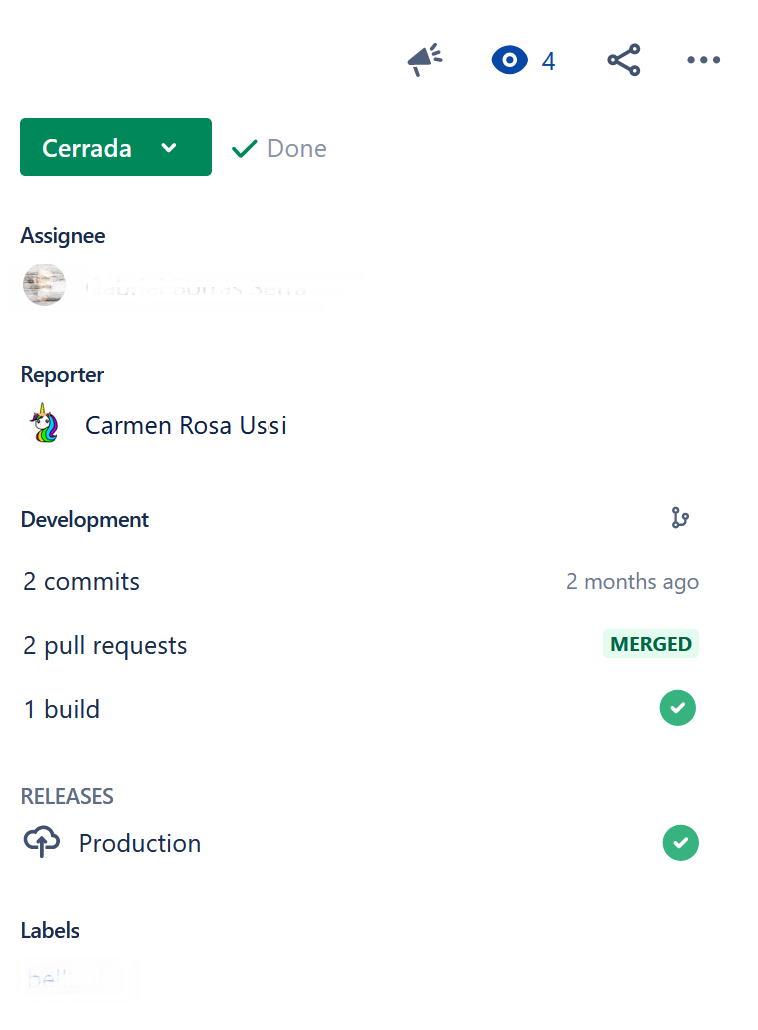Click the RELEASES section heading
758x1030 pixels.
tap(67, 796)
